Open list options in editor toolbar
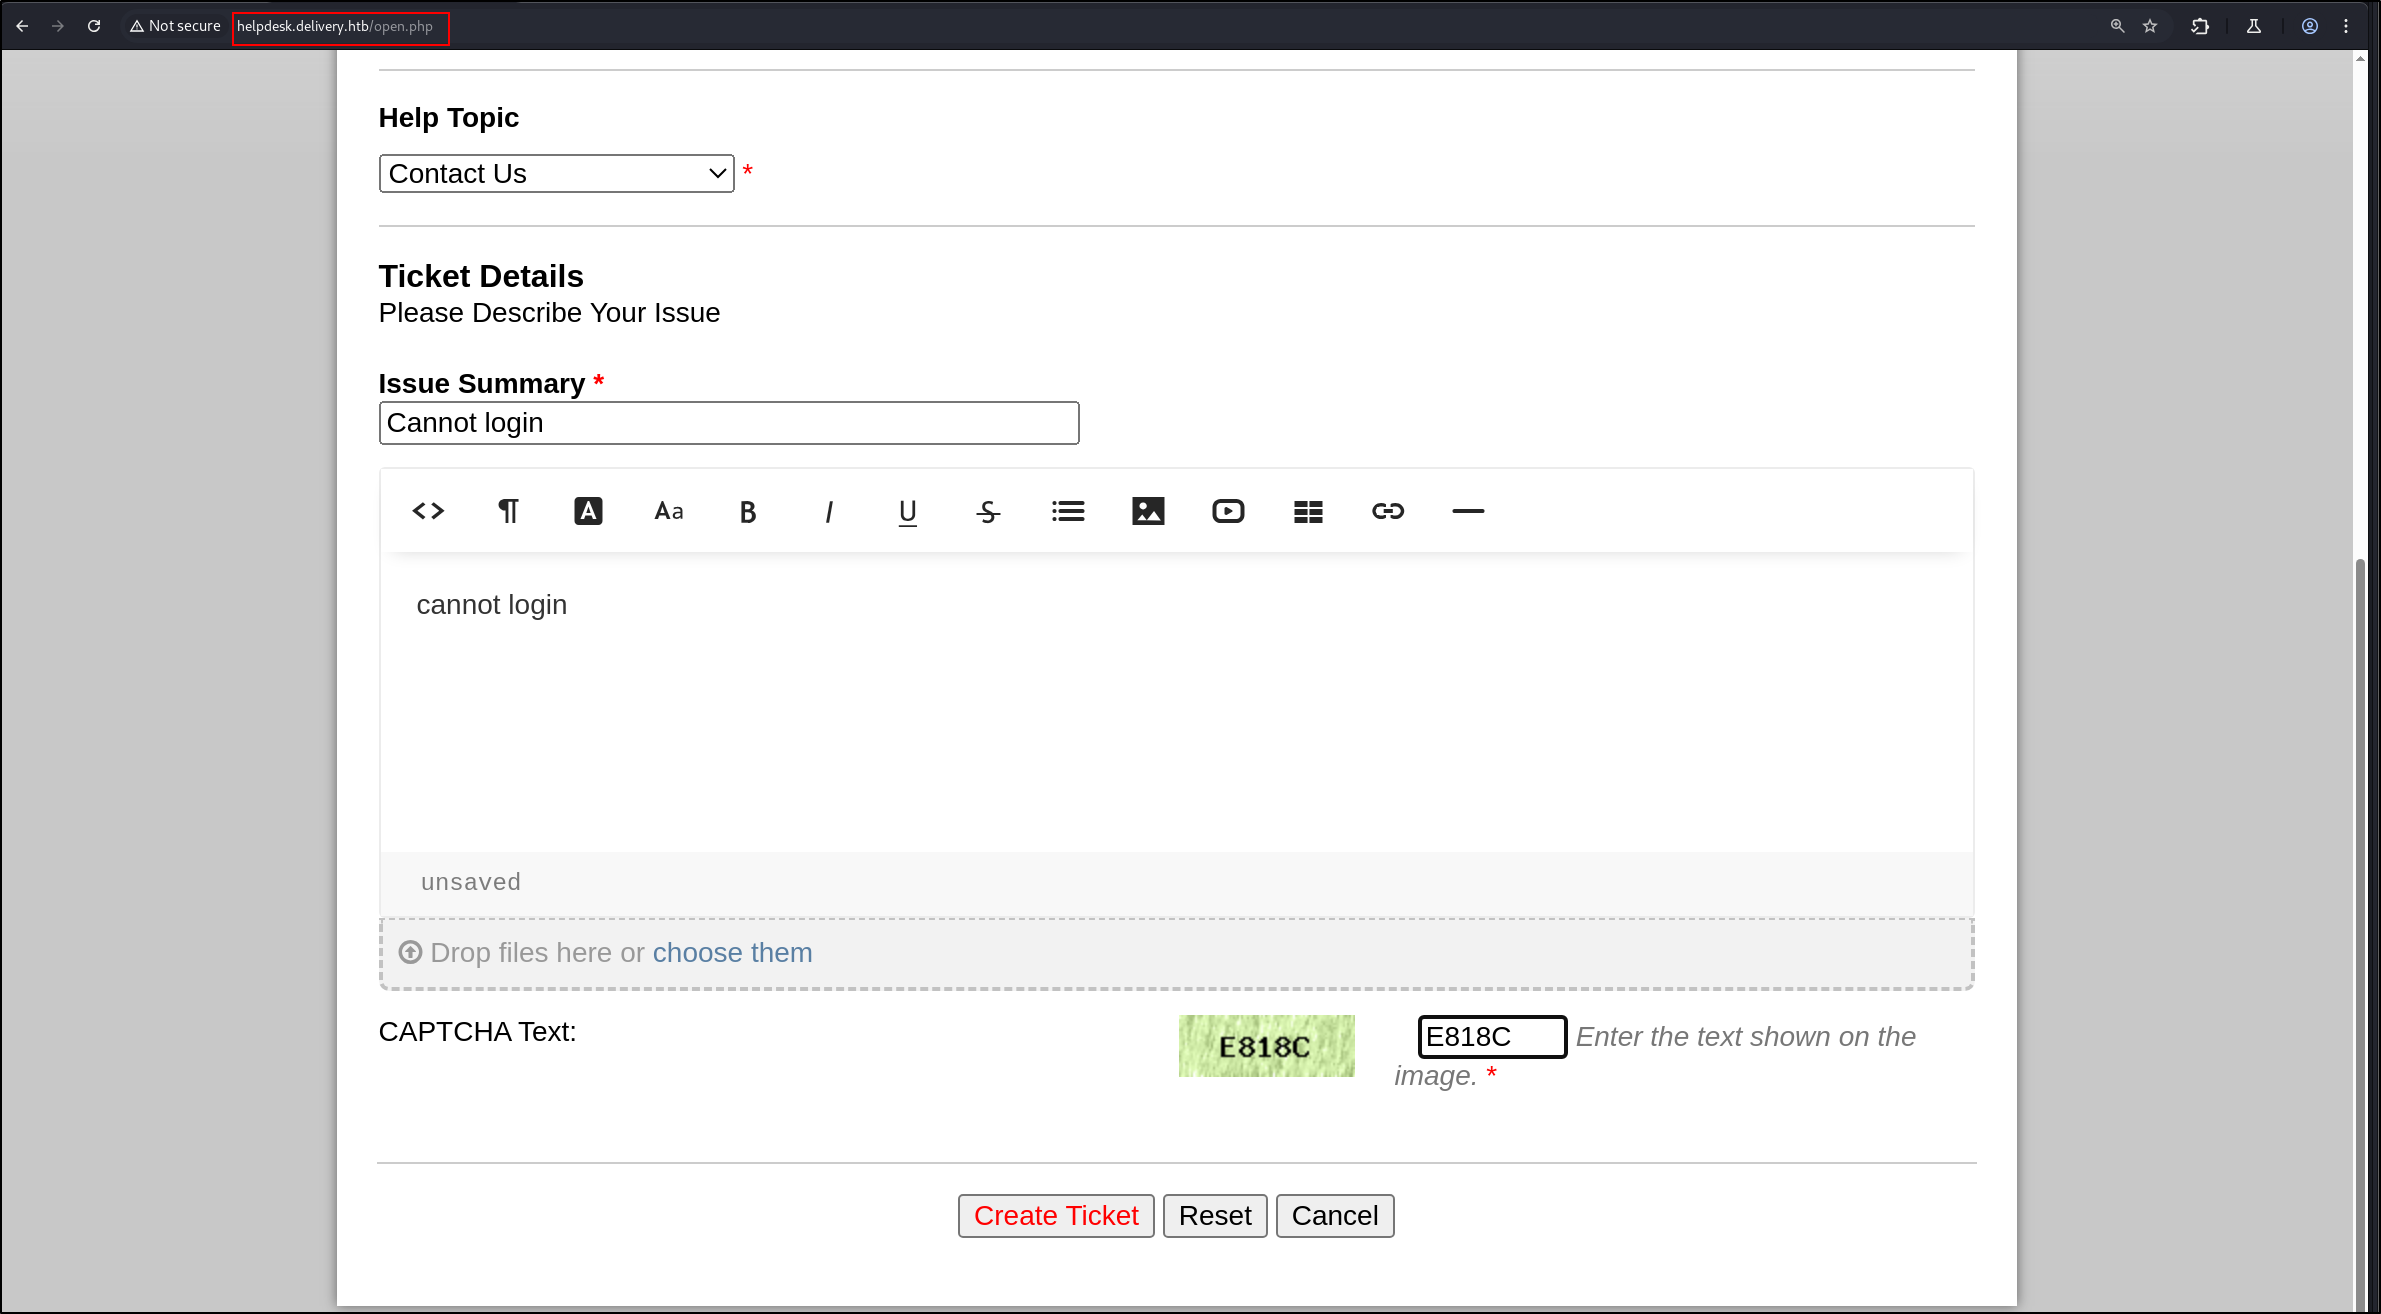2381x1314 pixels. point(1068,511)
